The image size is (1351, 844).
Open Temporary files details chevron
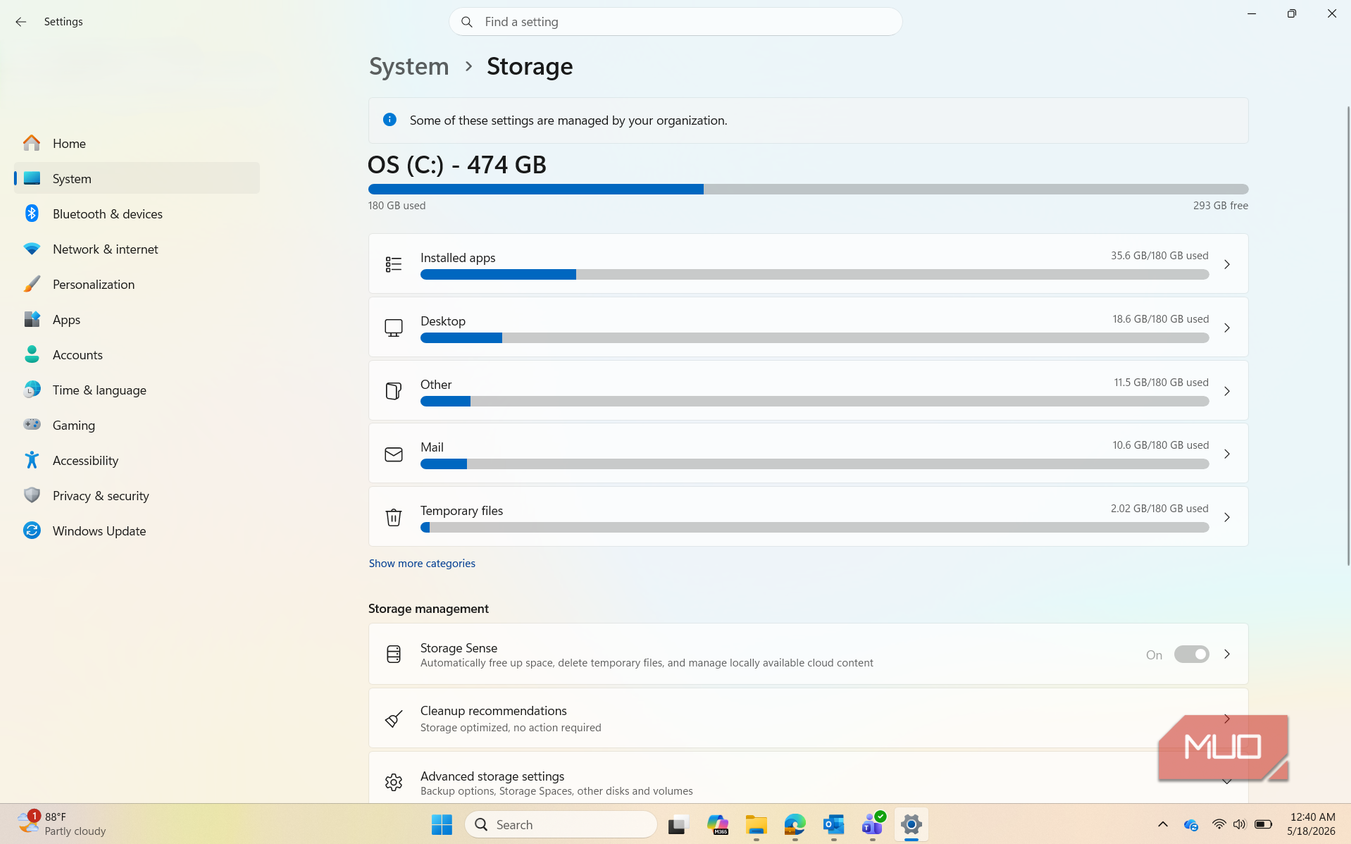pos(1227,517)
